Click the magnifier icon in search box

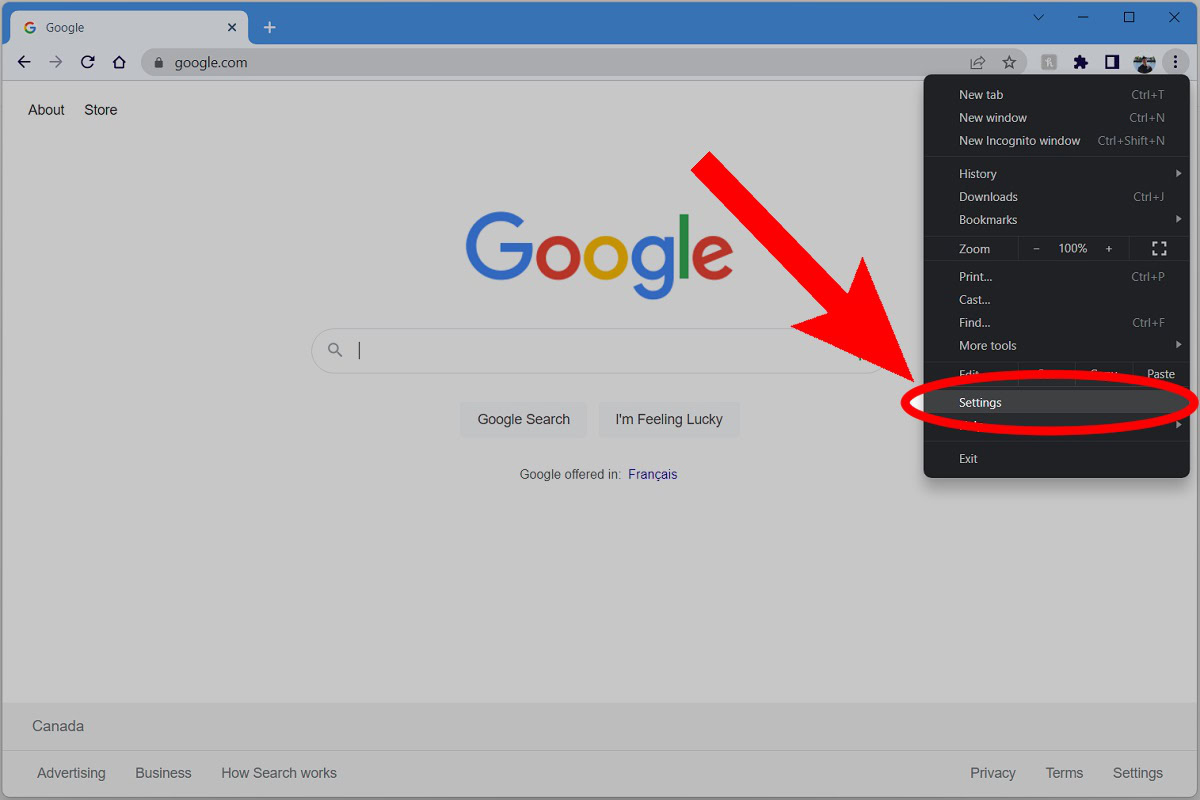(x=335, y=350)
